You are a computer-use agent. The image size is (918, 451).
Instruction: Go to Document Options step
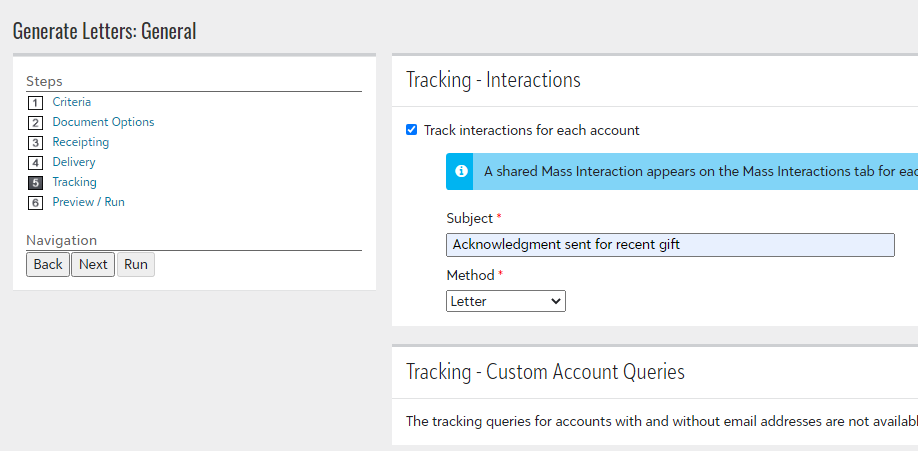tap(103, 122)
